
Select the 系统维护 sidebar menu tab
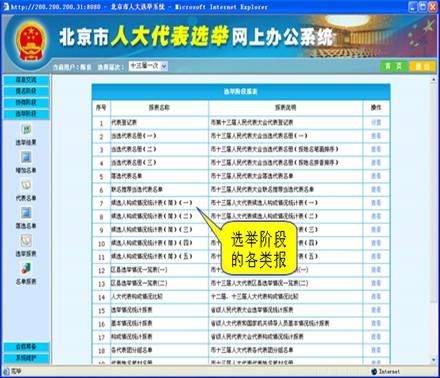click(26, 358)
